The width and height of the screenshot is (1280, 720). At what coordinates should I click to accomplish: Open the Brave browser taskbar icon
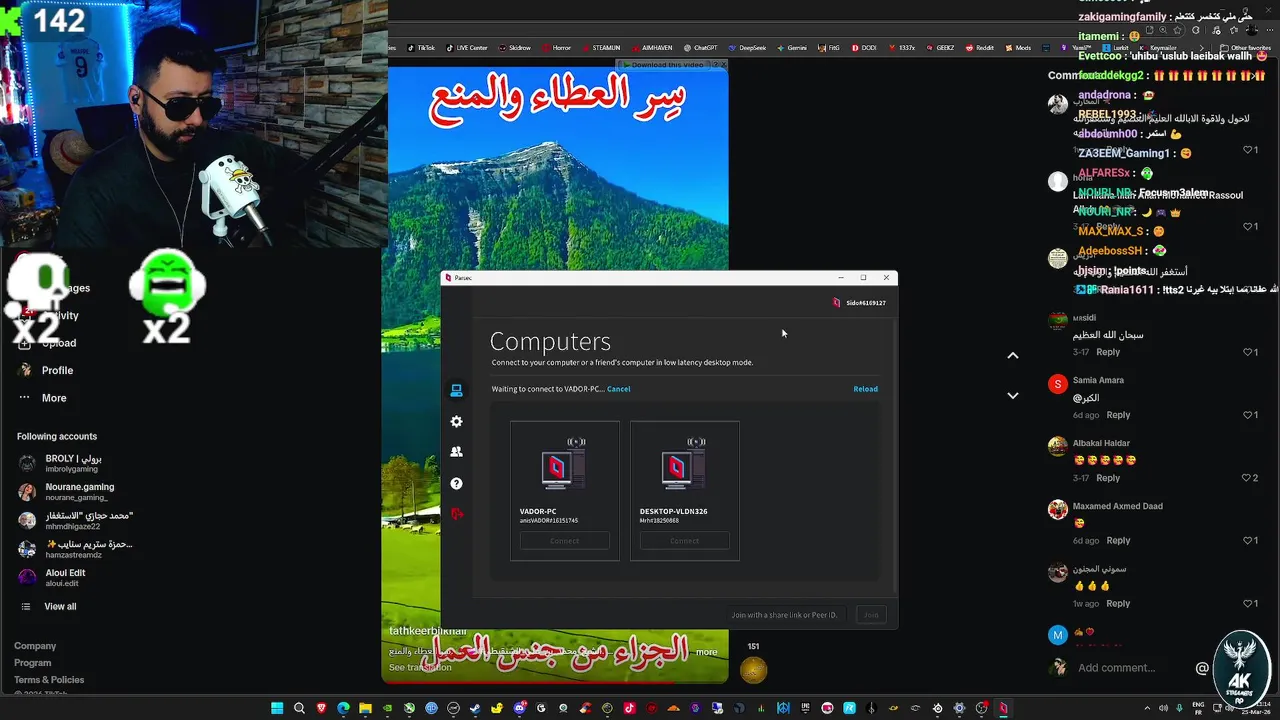[x=321, y=708]
